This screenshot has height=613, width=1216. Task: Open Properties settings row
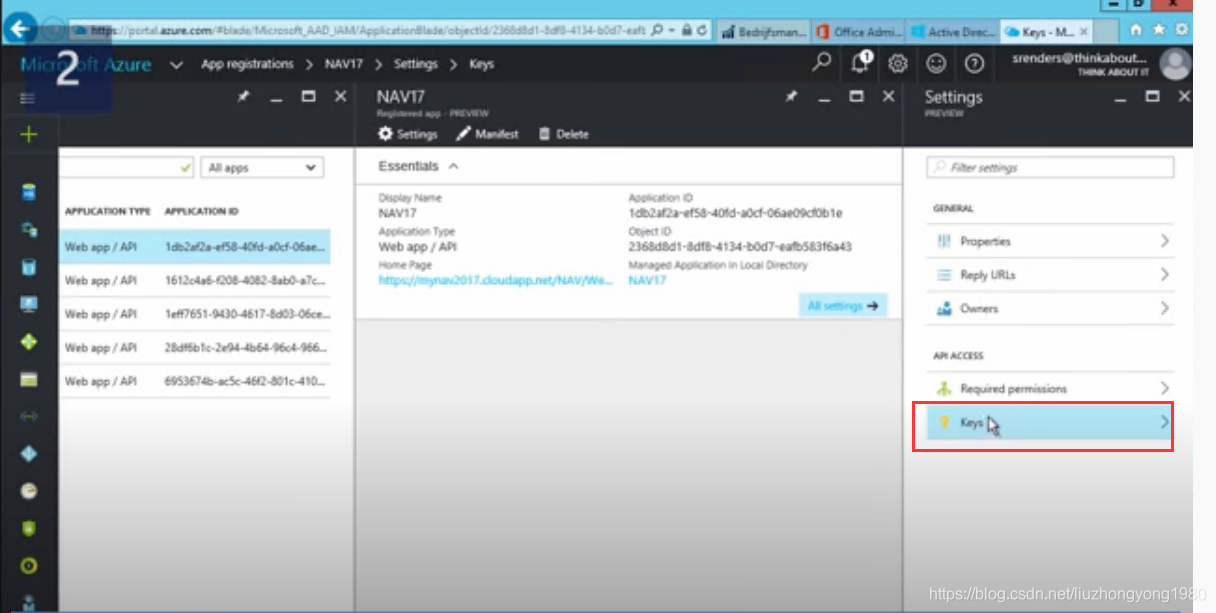[1050, 241]
